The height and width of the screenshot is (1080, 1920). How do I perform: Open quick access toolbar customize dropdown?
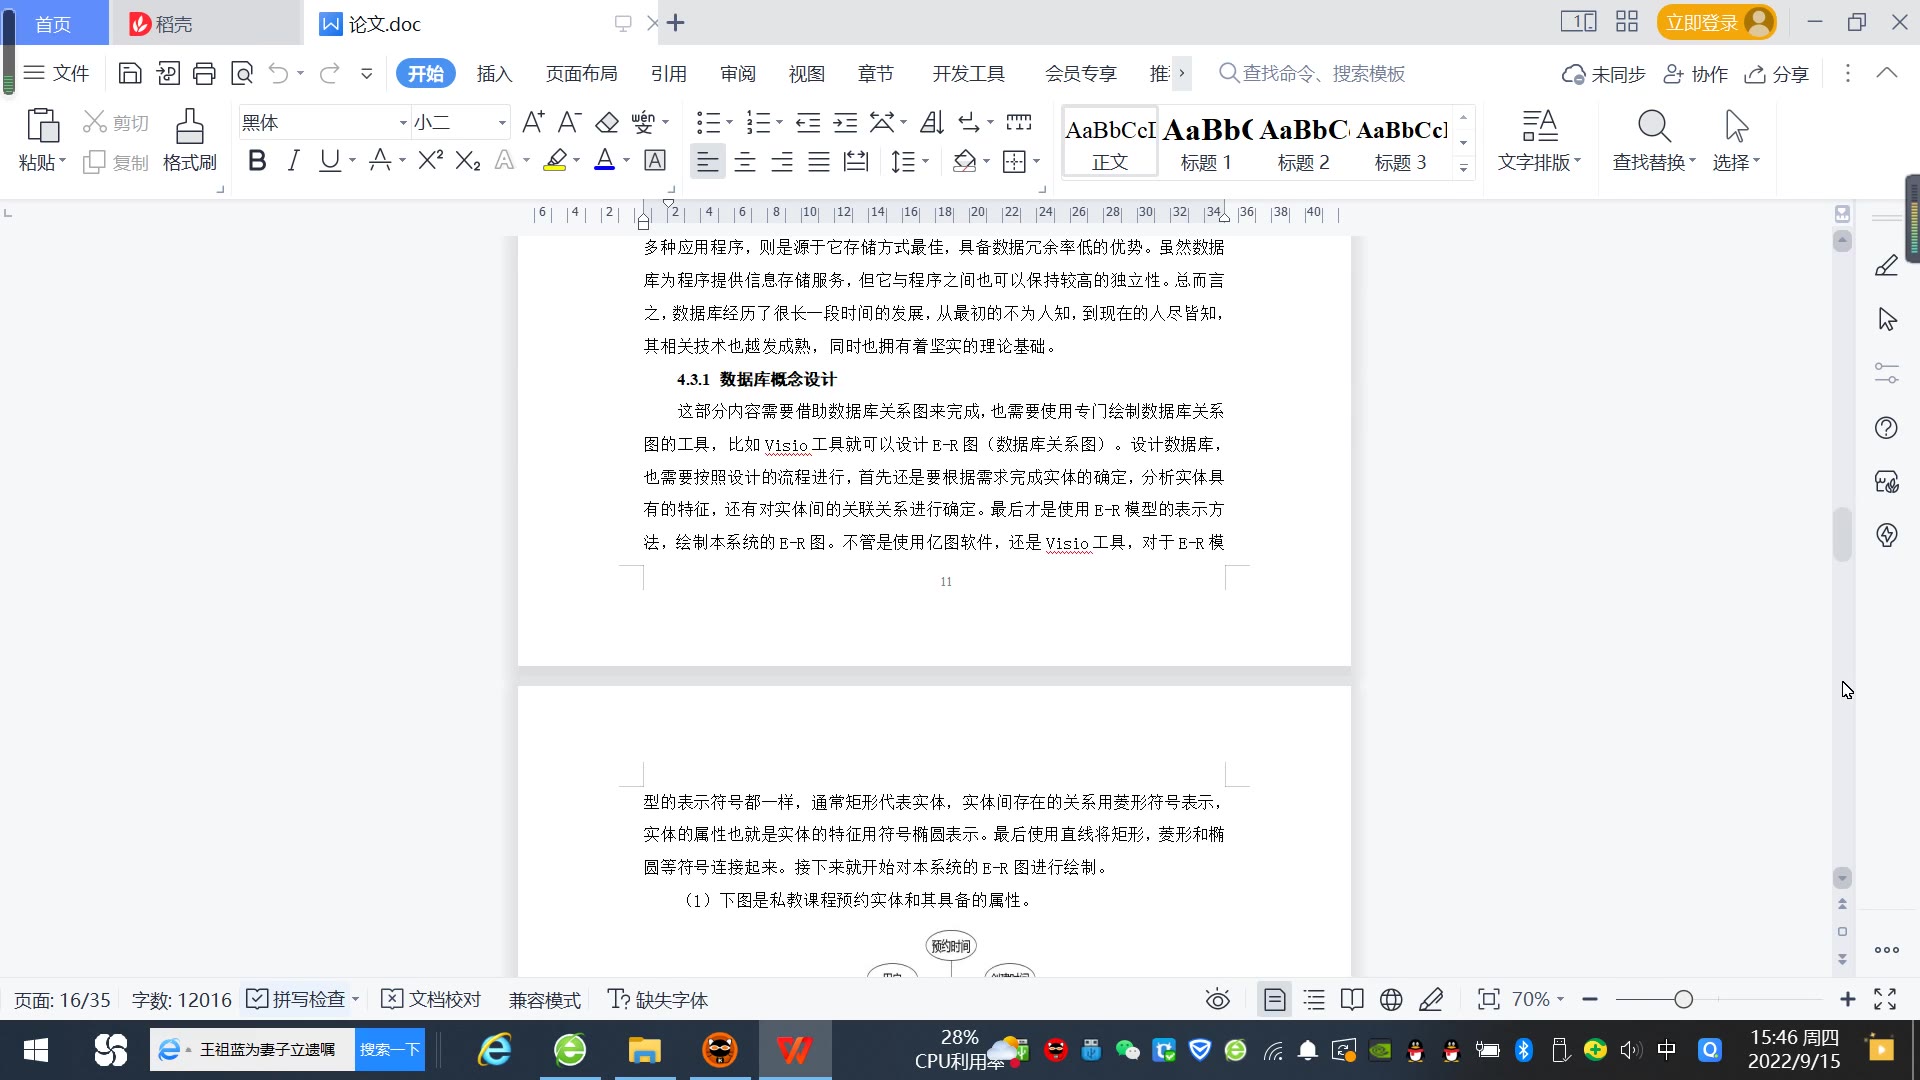pos(367,73)
